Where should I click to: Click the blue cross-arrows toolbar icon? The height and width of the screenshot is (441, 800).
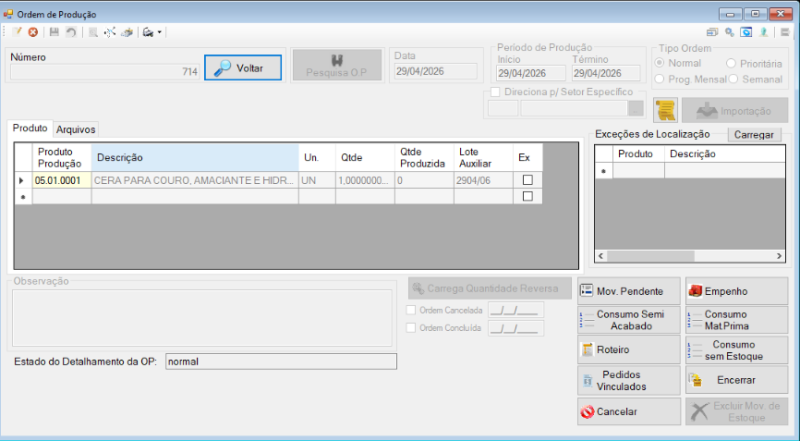(x=110, y=32)
